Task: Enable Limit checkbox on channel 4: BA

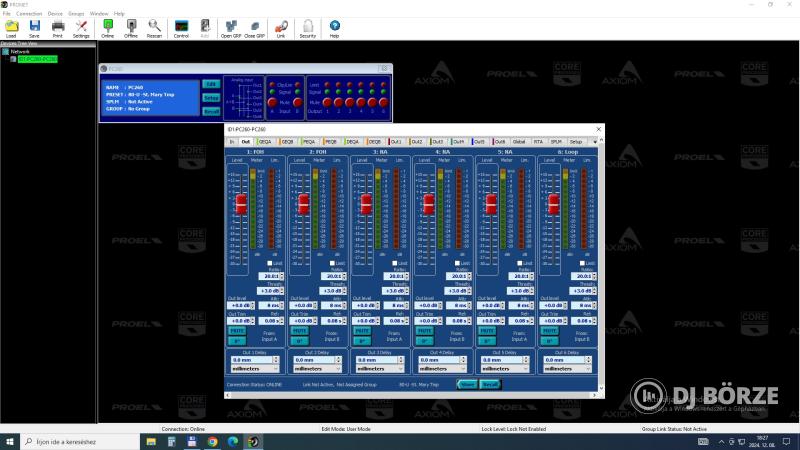Action: pos(457,263)
